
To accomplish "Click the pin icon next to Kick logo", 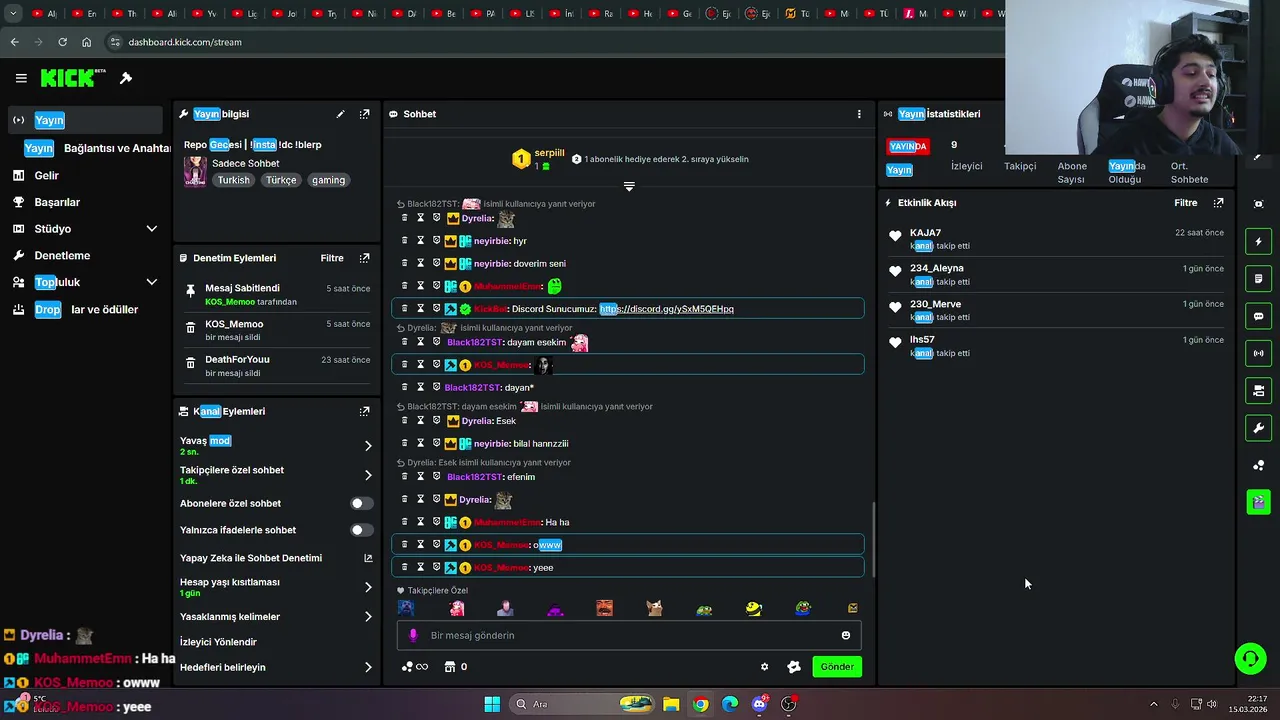I will (126, 78).
